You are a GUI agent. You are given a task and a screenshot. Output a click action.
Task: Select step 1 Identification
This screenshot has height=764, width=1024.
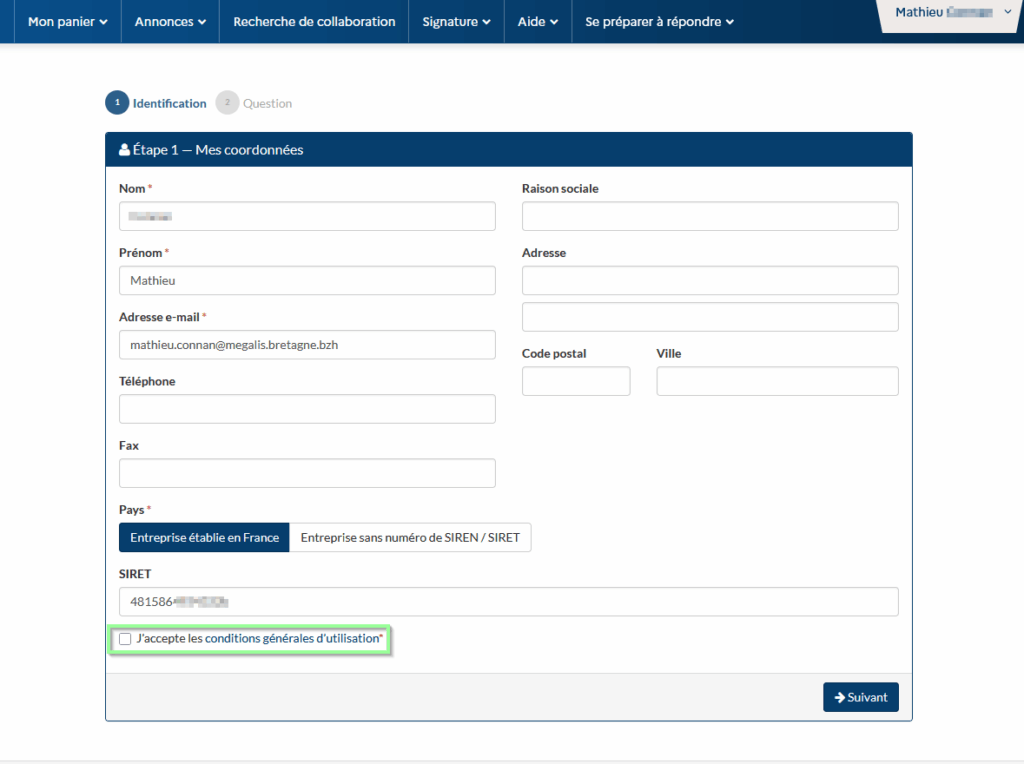pos(156,103)
